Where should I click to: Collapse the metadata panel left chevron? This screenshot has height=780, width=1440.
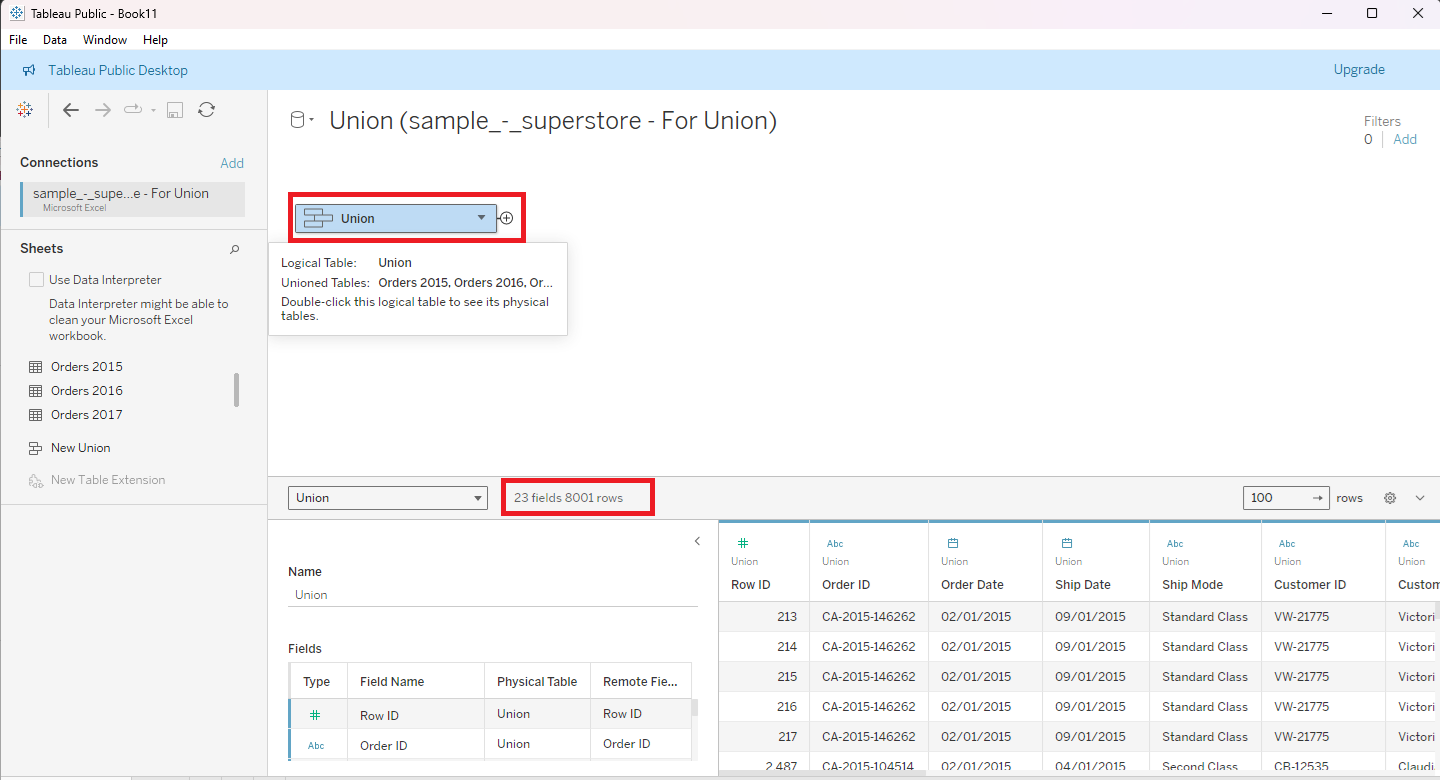[x=698, y=541]
